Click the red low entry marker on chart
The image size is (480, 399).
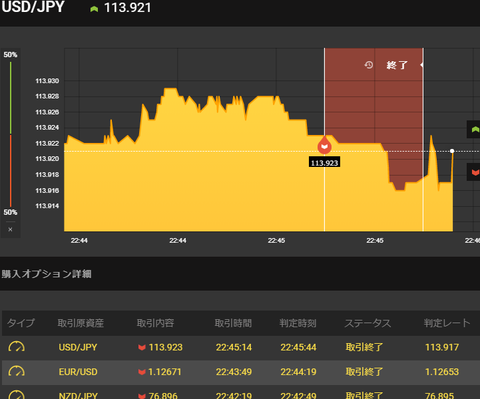click(x=324, y=146)
